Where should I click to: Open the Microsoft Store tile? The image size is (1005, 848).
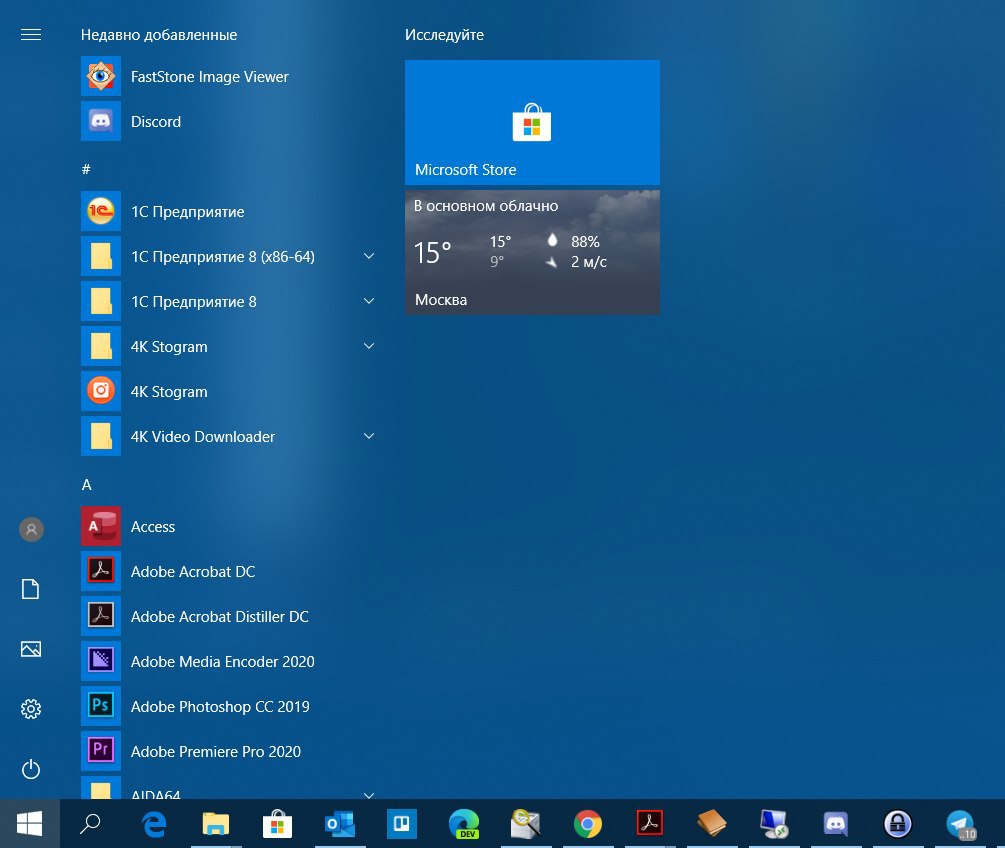click(532, 122)
